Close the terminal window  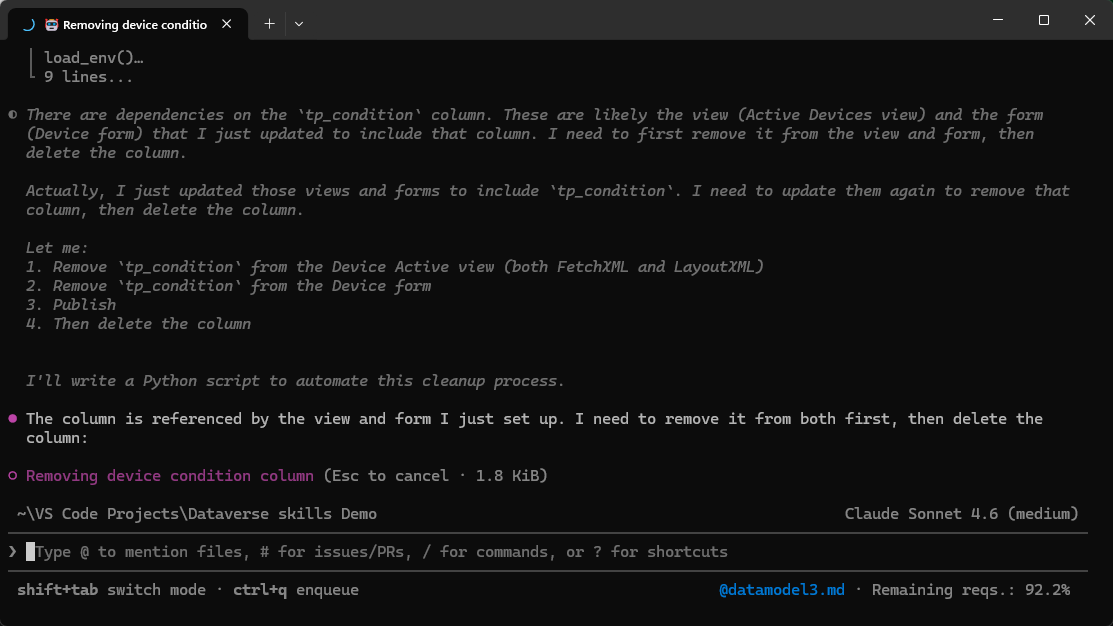1089,20
